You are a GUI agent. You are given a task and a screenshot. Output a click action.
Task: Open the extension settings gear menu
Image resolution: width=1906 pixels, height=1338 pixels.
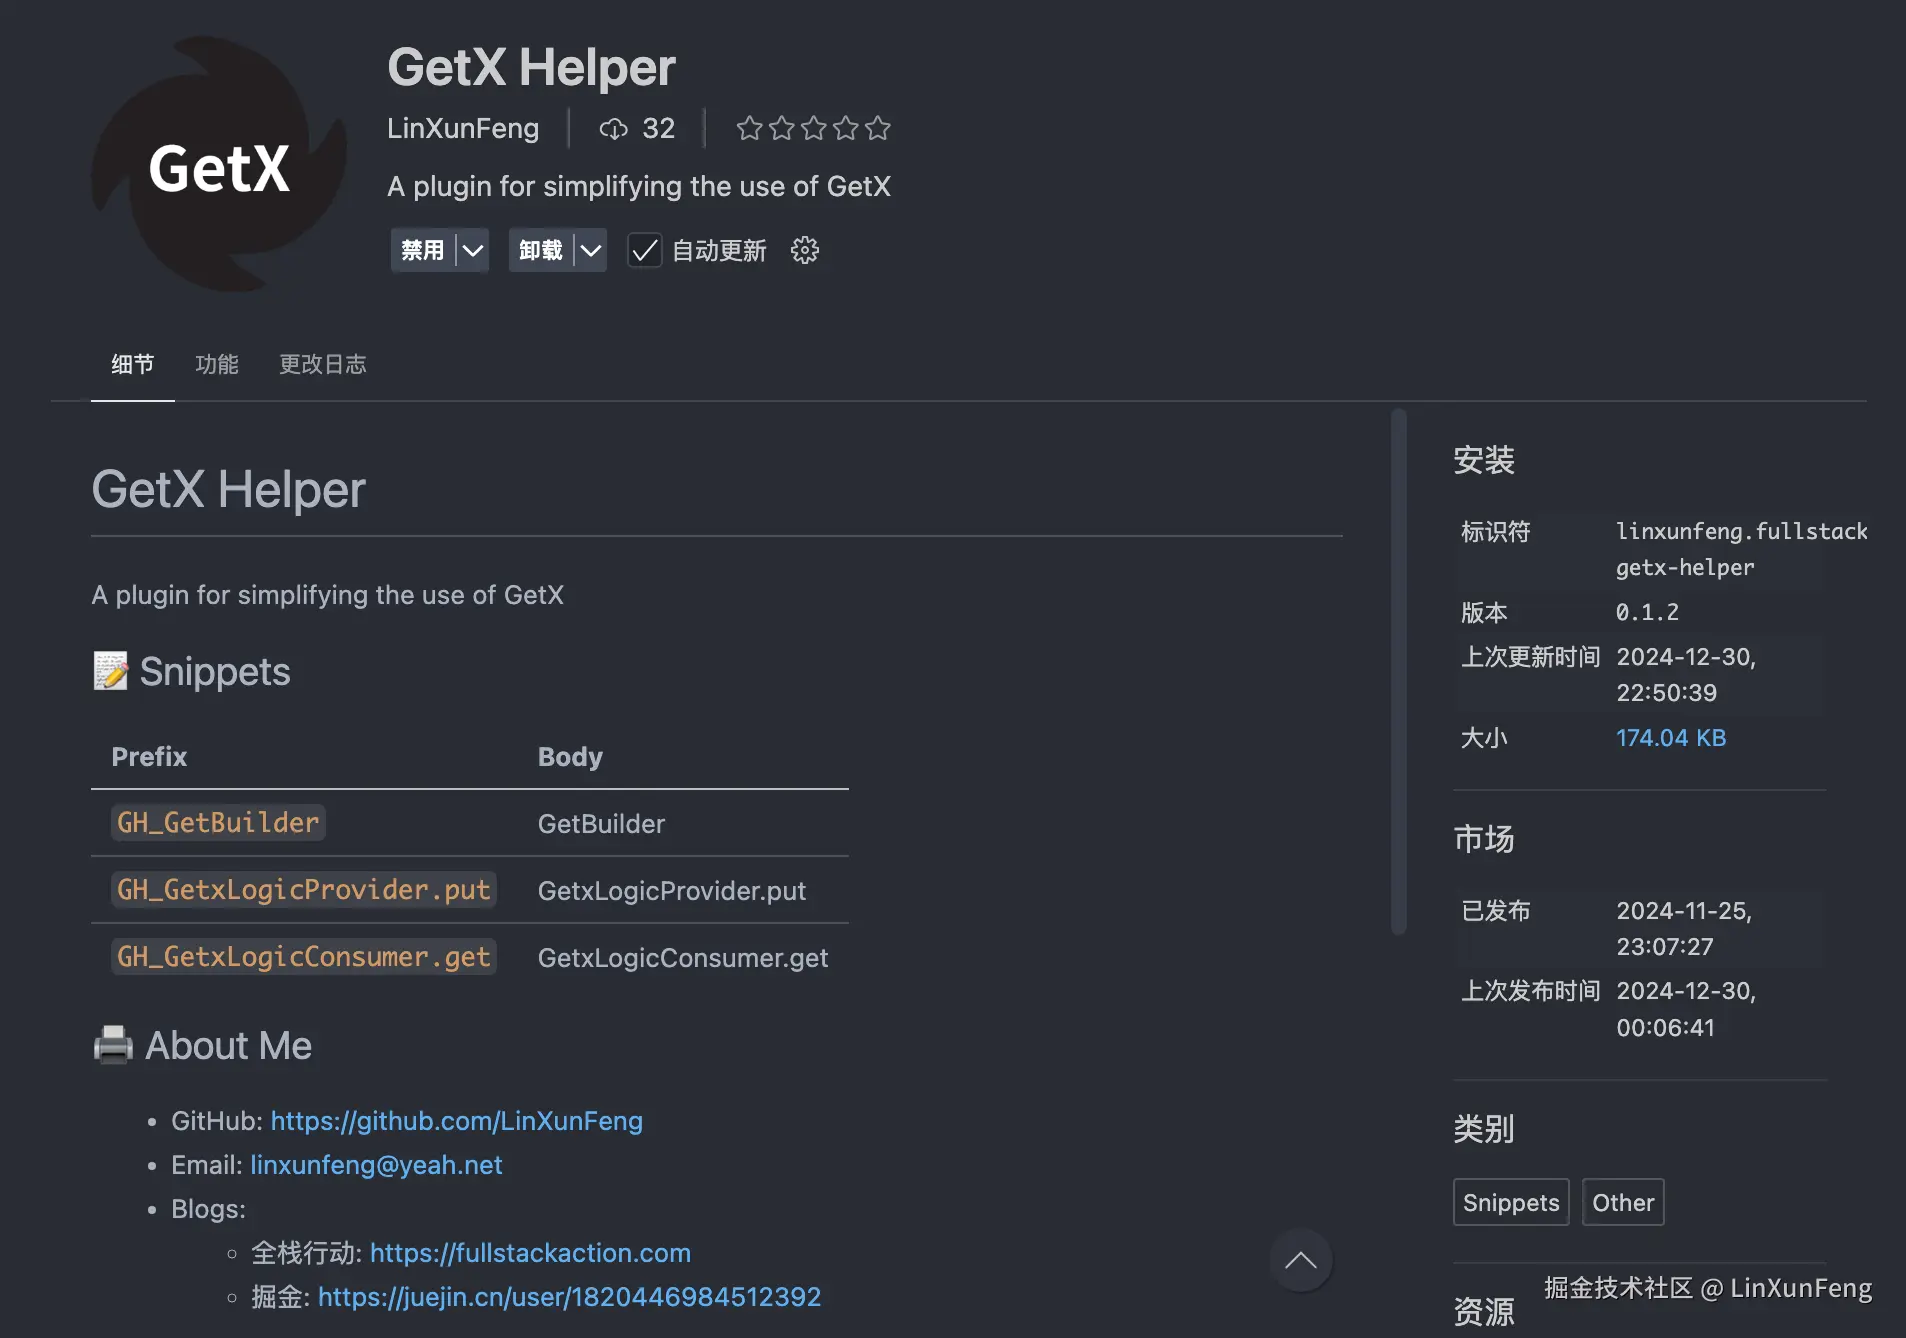[x=805, y=250]
